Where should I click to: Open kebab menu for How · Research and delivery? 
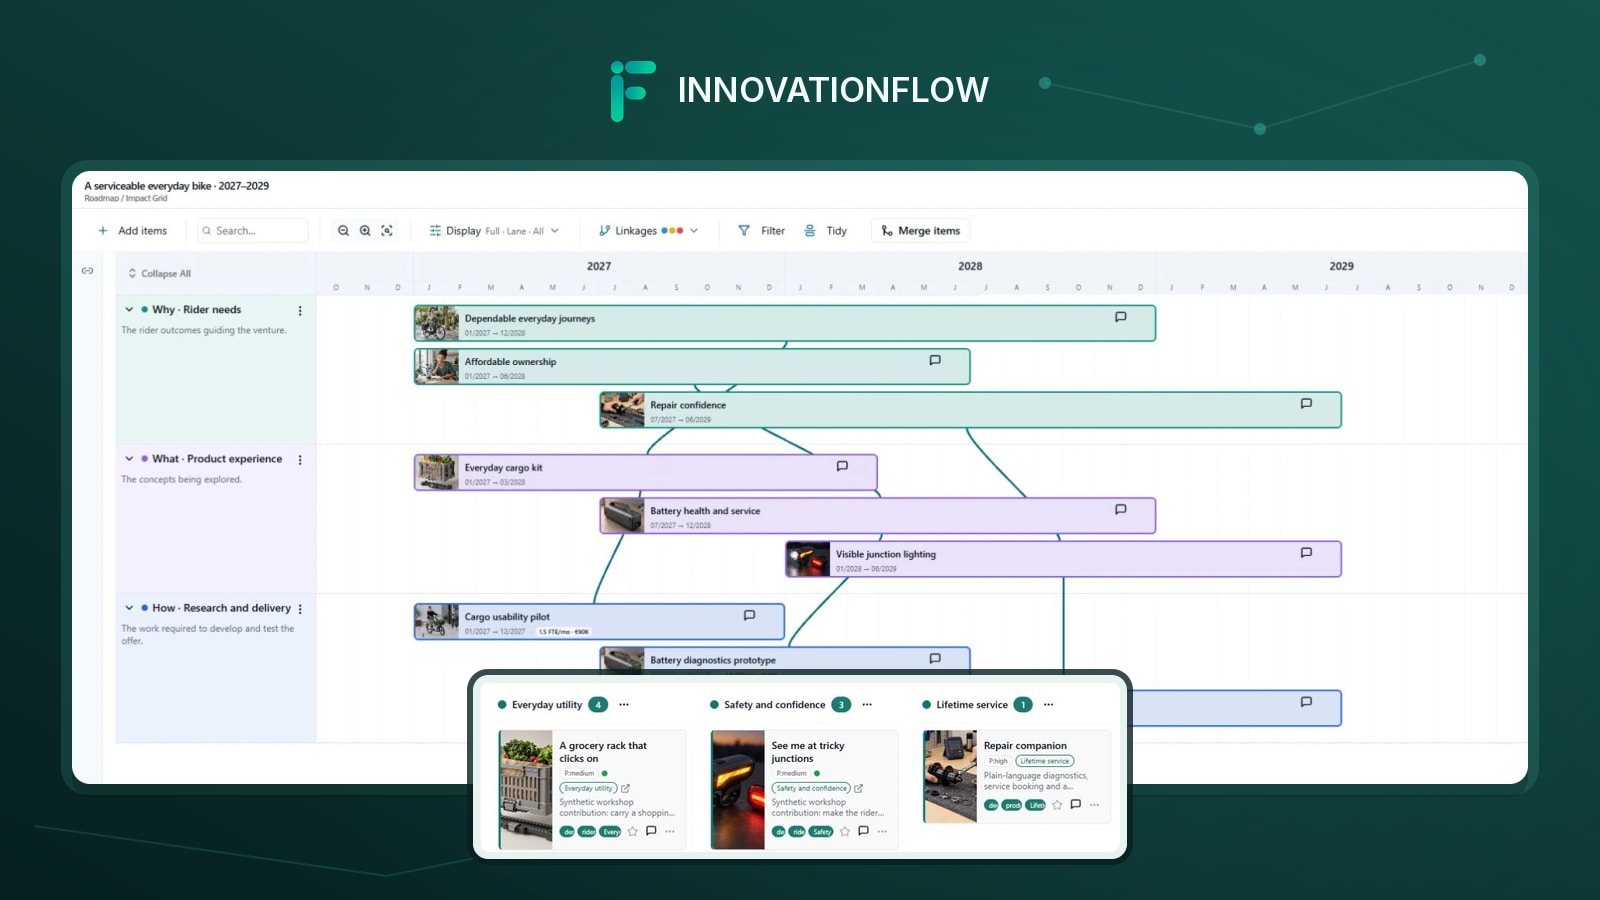(300, 609)
